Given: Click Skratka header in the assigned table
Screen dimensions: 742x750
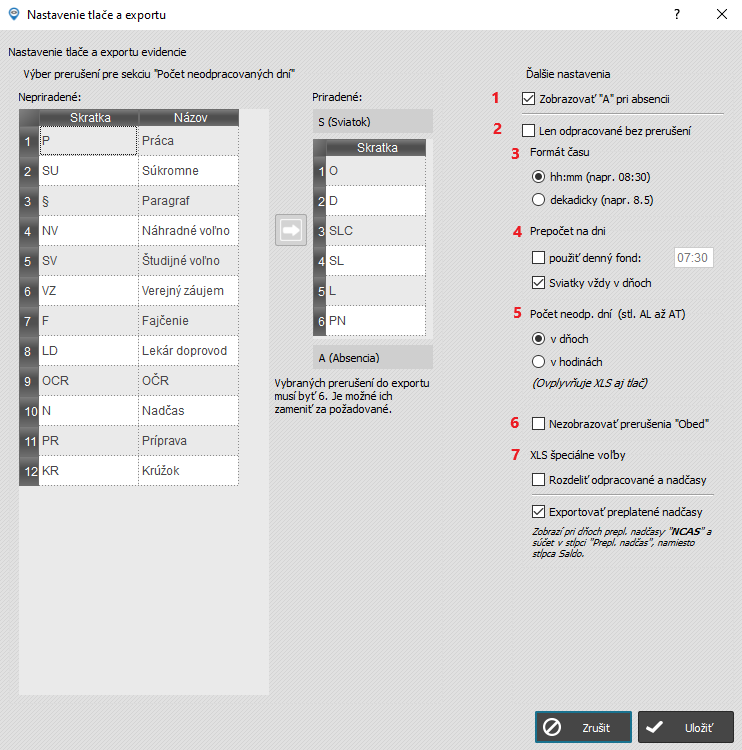Looking at the screenshot, I should point(376,147).
